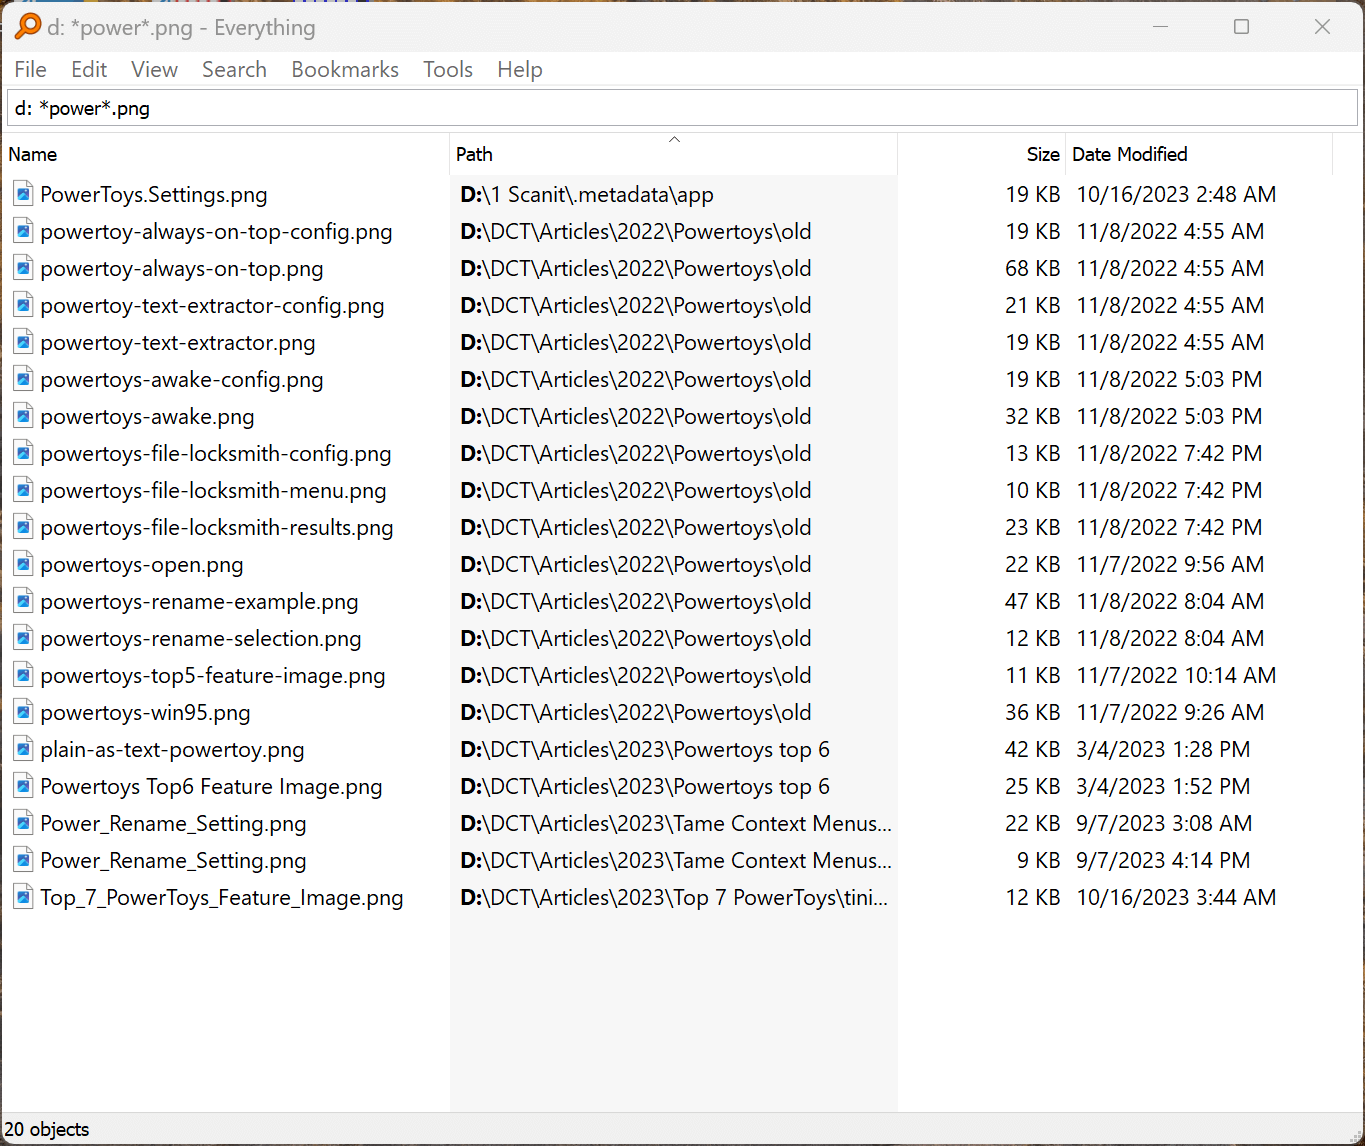
Task: Select Top_7_PowerToys_Feature_Image.png file name
Action: pyautogui.click(x=222, y=897)
